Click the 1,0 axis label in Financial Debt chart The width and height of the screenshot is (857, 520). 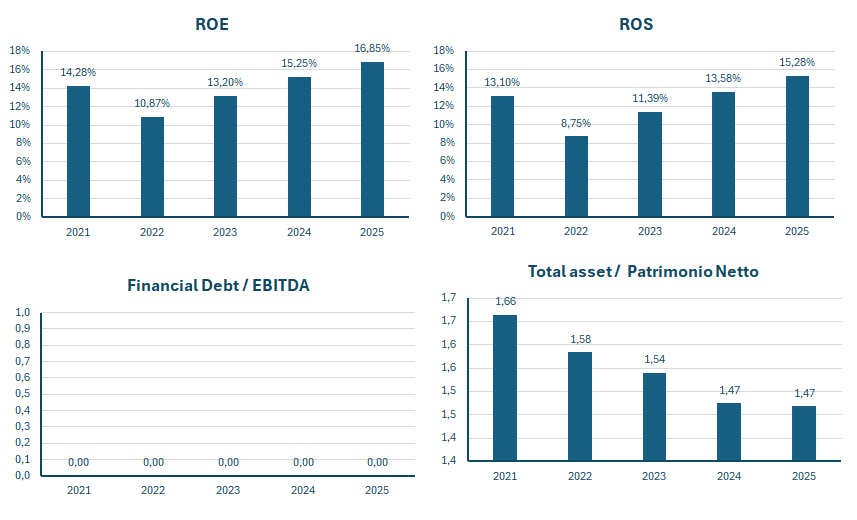tap(23, 312)
